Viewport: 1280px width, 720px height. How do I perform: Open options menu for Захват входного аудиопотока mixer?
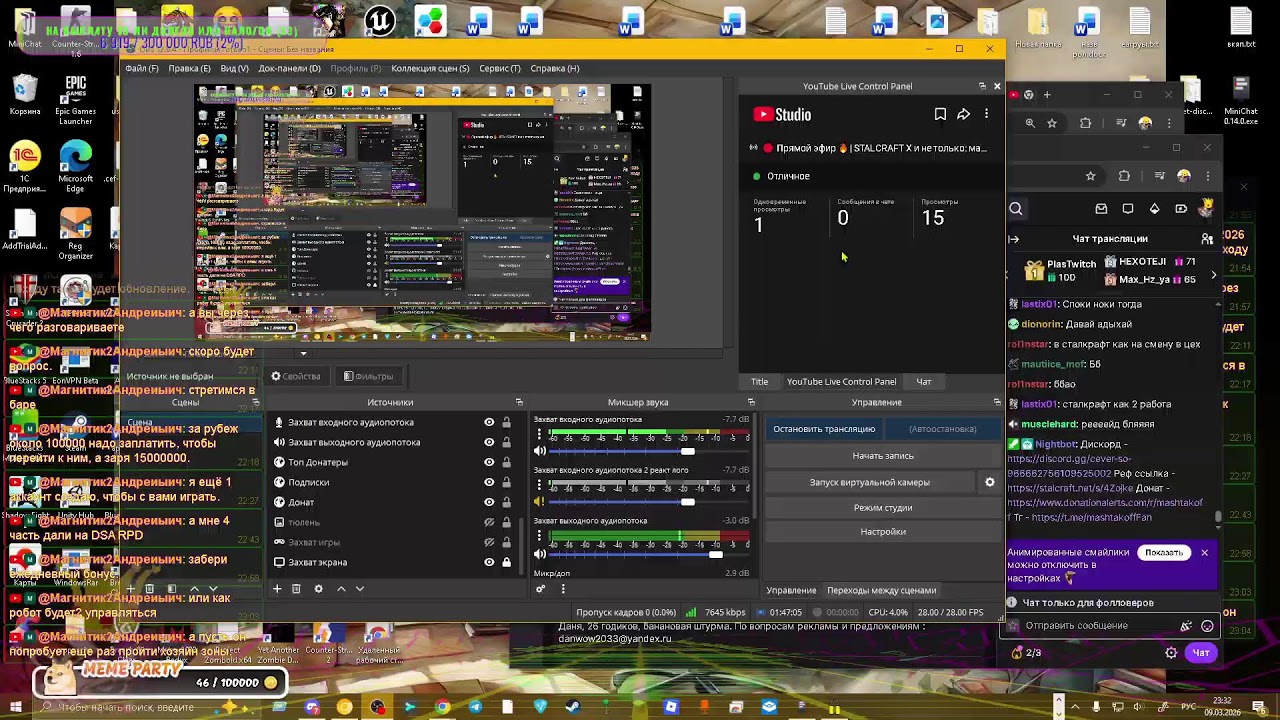(540, 435)
